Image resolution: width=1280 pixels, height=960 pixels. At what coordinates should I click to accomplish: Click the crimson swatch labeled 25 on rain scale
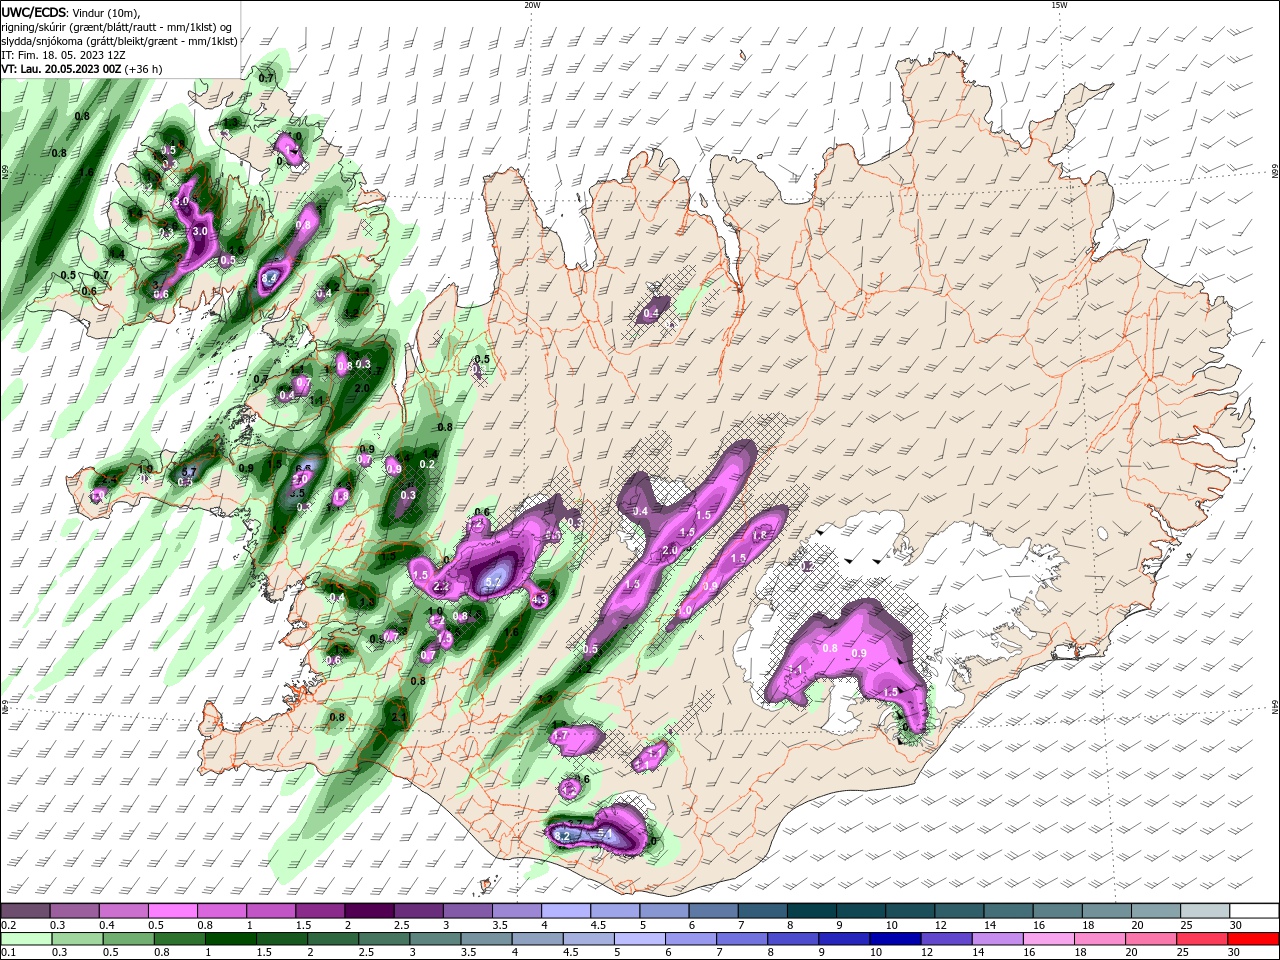(1201, 939)
